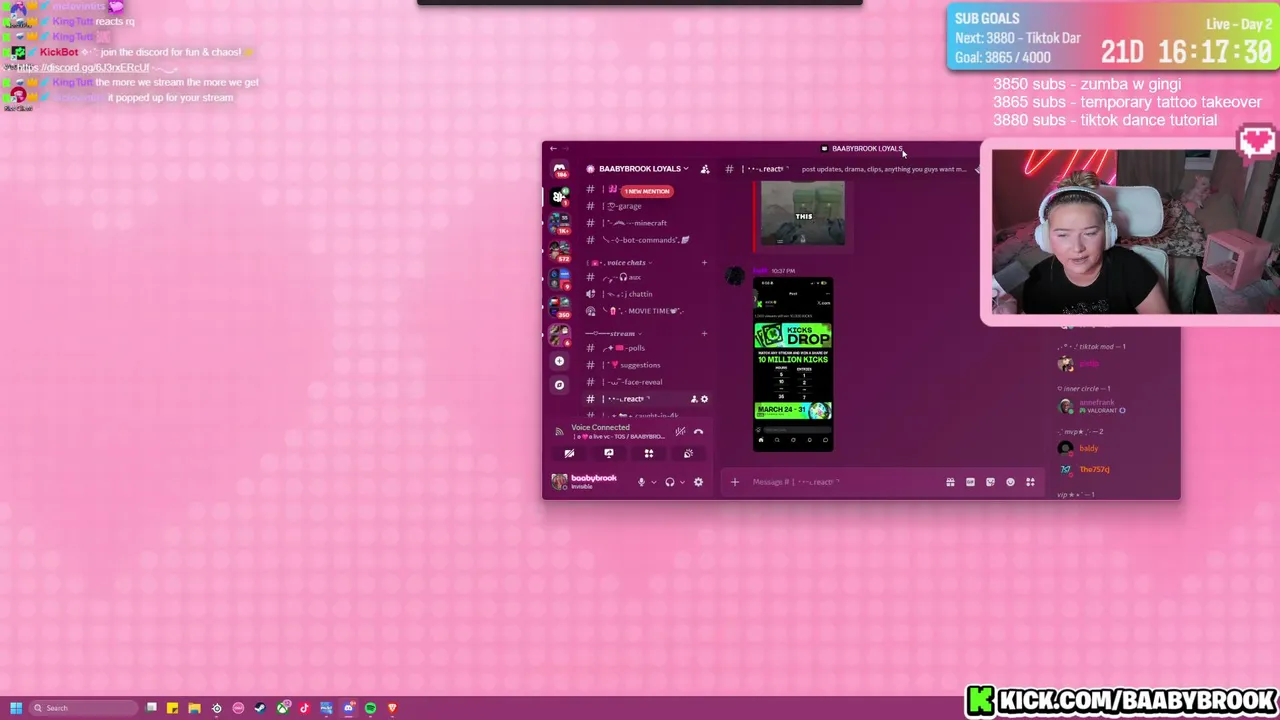The width and height of the screenshot is (1280, 720).
Task: Open the THIS video thumbnail
Action: 804,214
